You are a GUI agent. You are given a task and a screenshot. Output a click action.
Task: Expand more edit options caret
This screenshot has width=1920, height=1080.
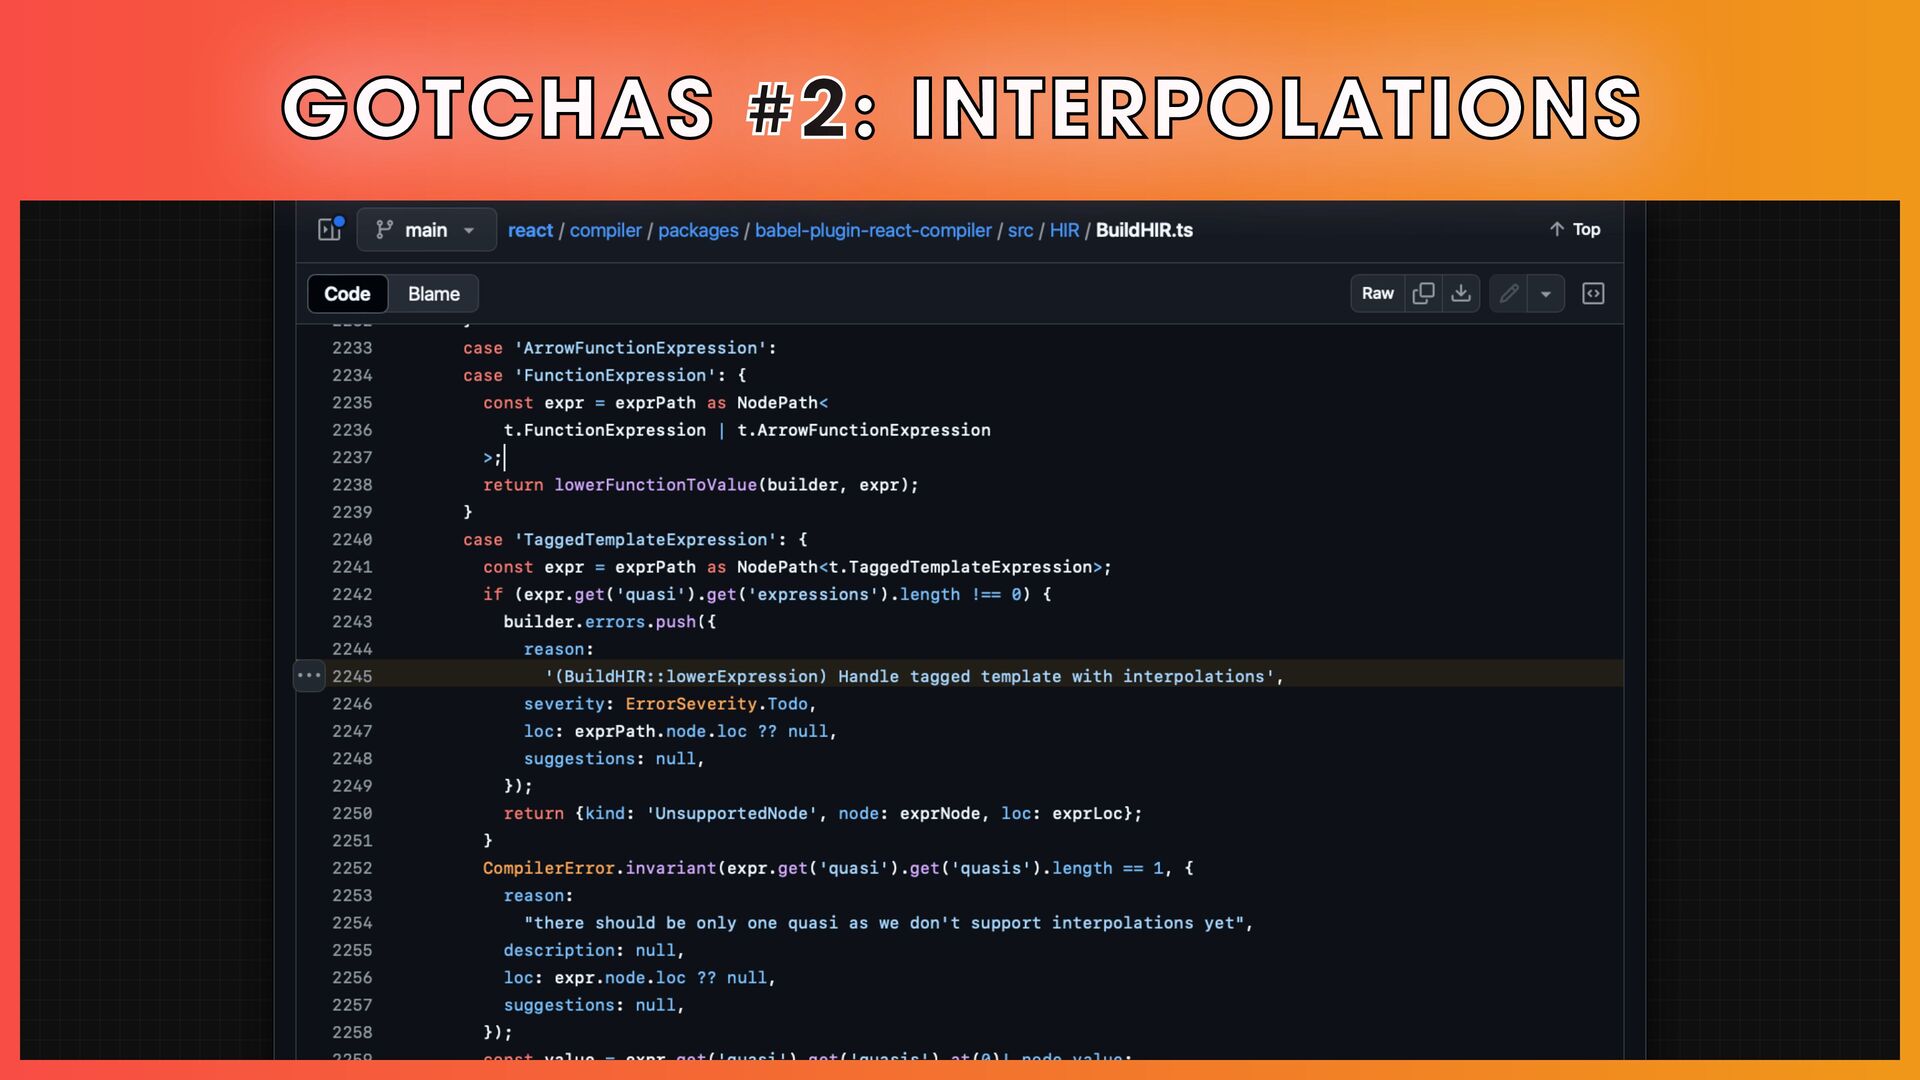point(1546,294)
